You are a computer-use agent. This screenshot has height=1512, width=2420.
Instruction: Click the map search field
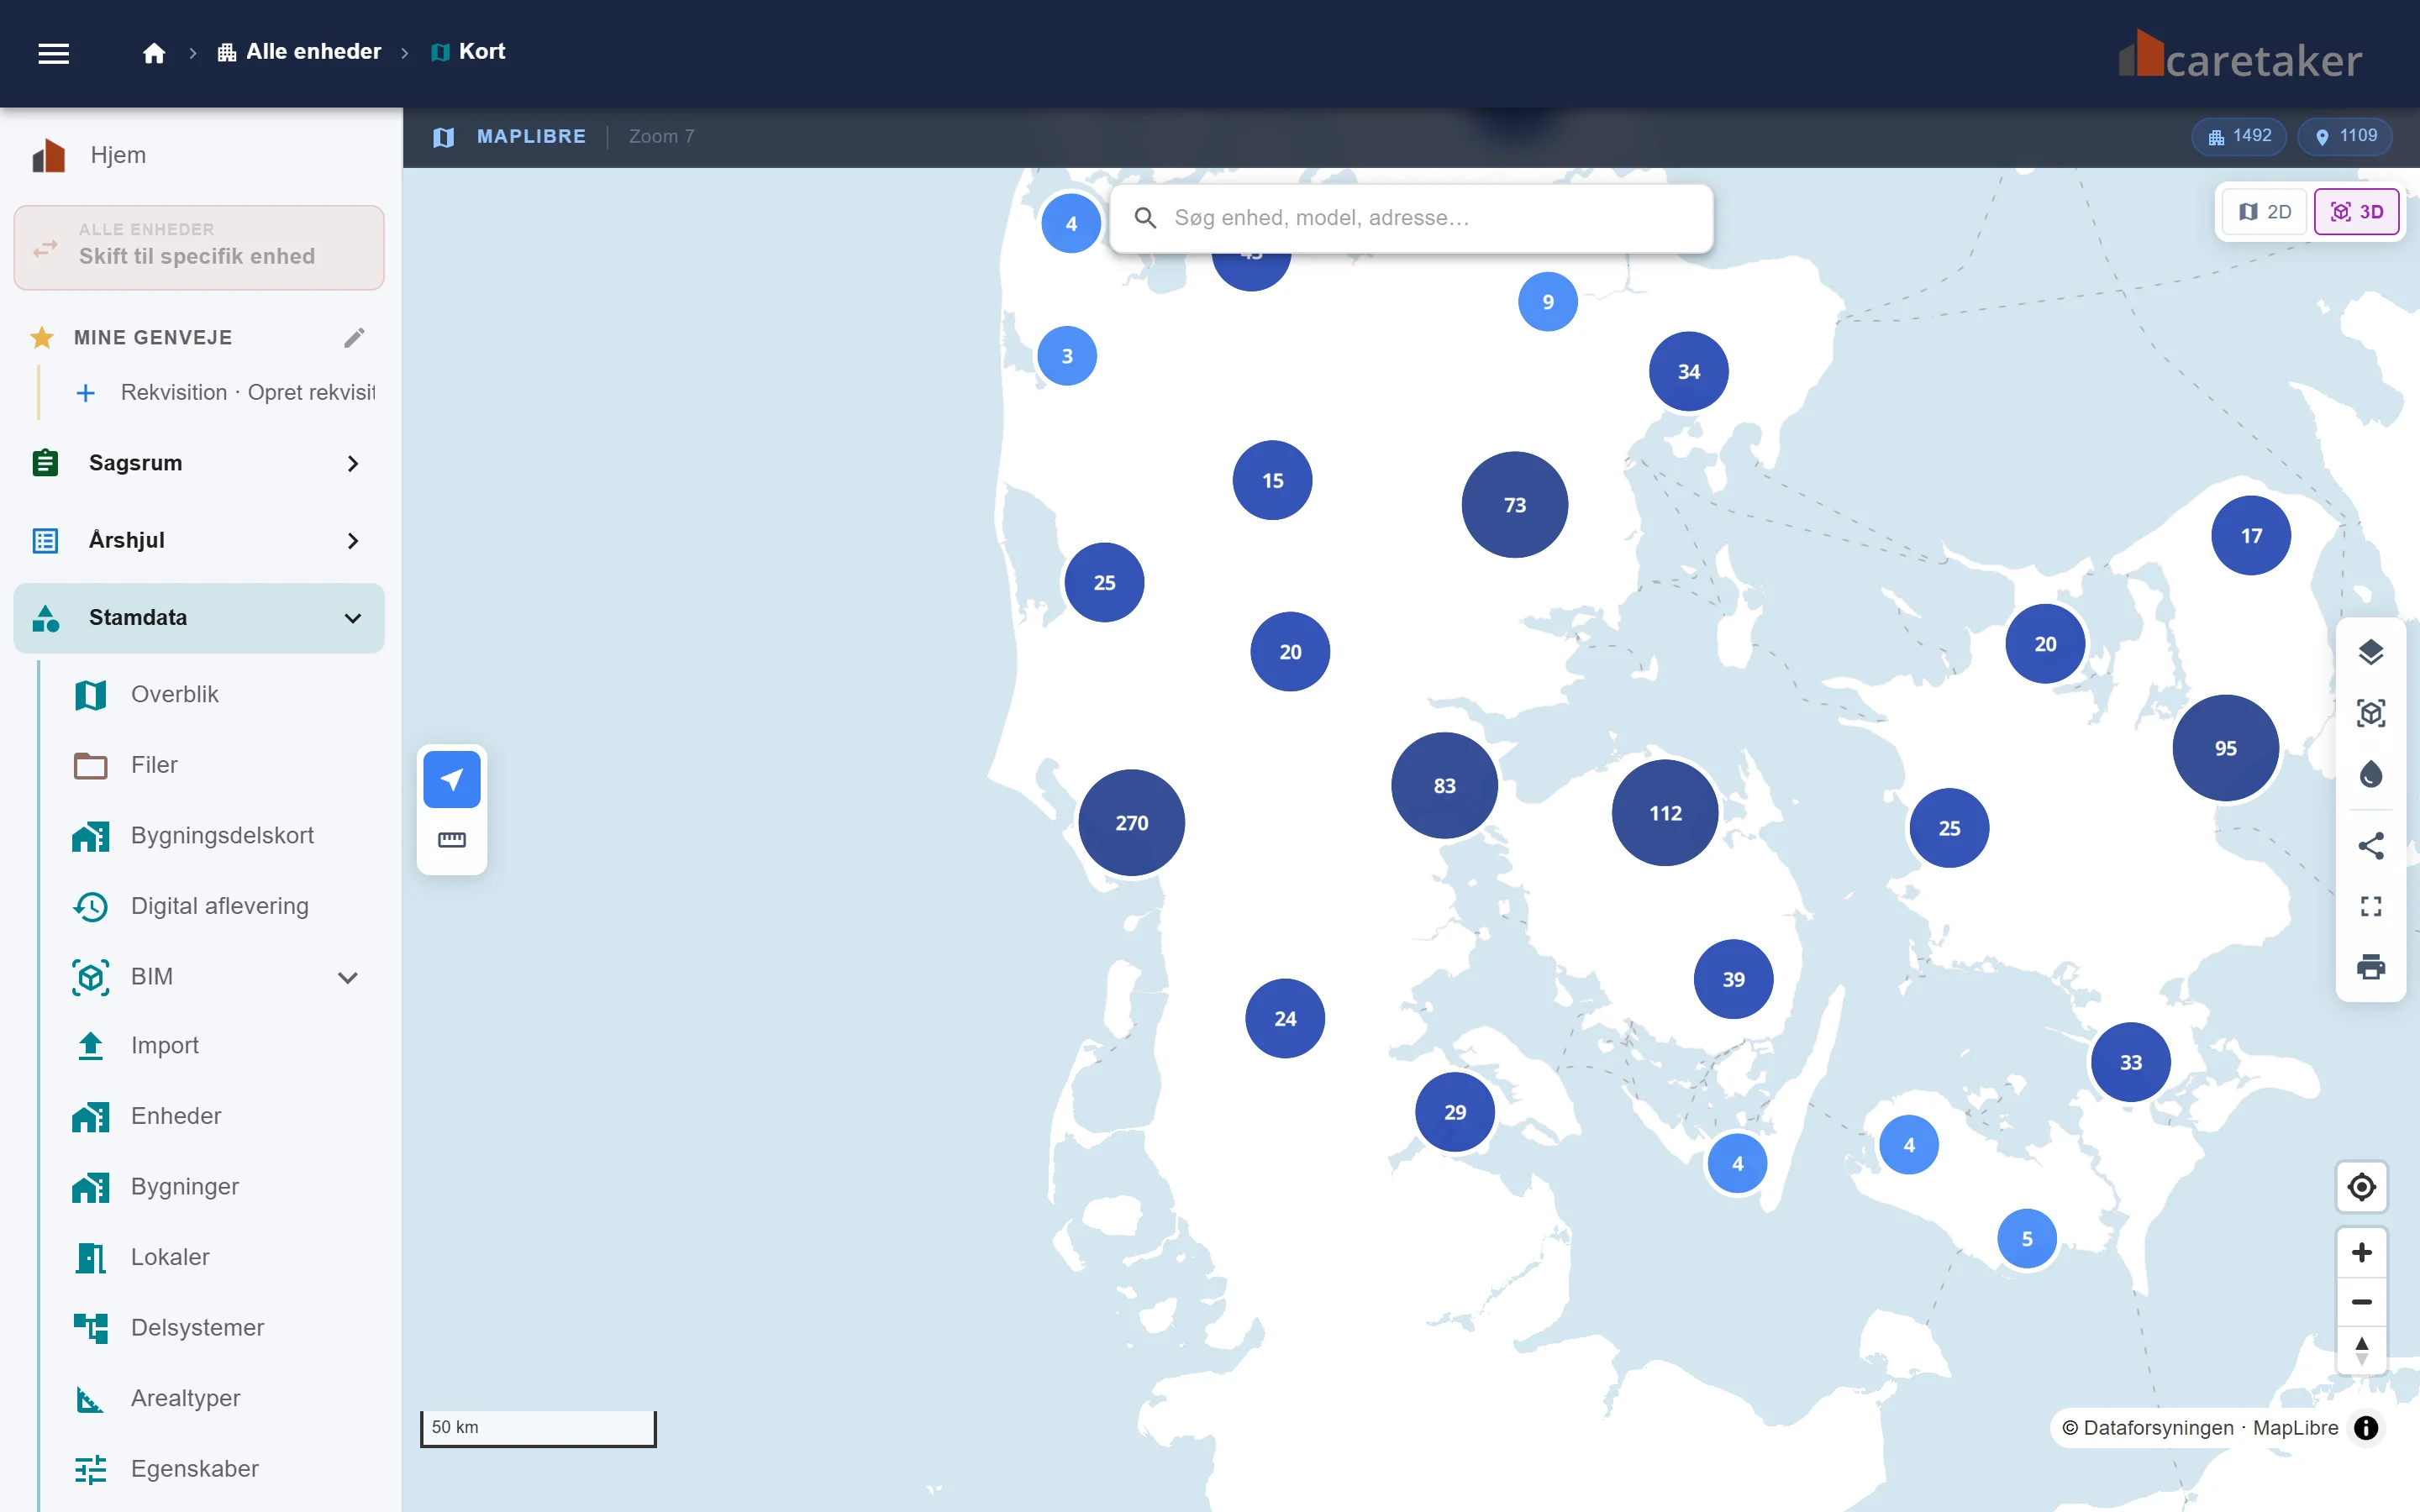pos(1411,218)
